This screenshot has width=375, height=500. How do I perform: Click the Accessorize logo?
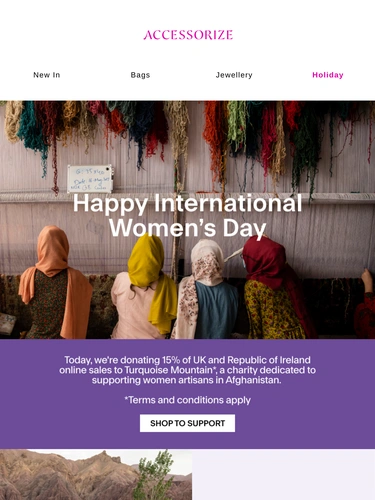(188, 35)
